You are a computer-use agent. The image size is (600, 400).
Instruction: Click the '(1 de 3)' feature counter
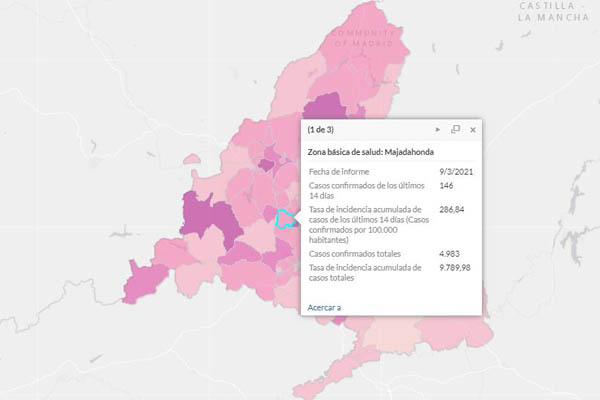point(322,130)
